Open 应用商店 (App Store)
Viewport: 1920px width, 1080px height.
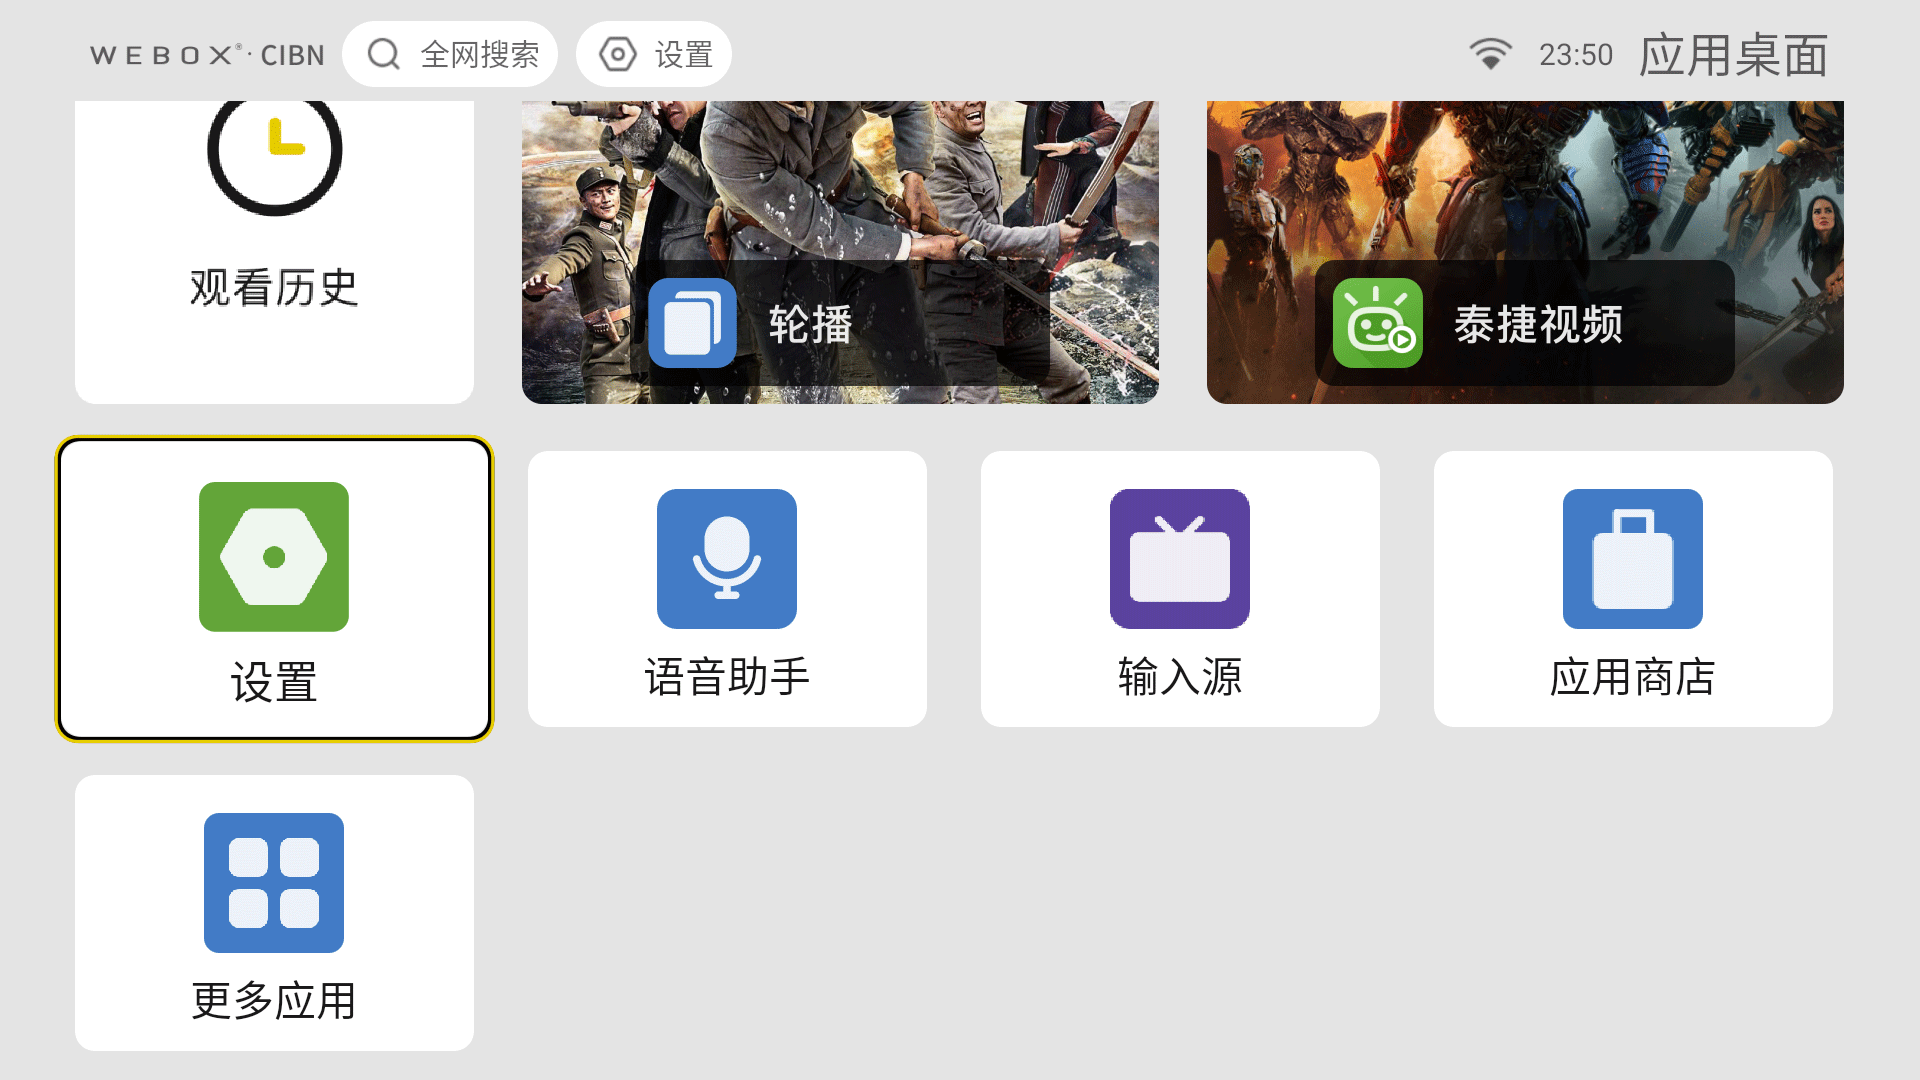point(1631,588)
